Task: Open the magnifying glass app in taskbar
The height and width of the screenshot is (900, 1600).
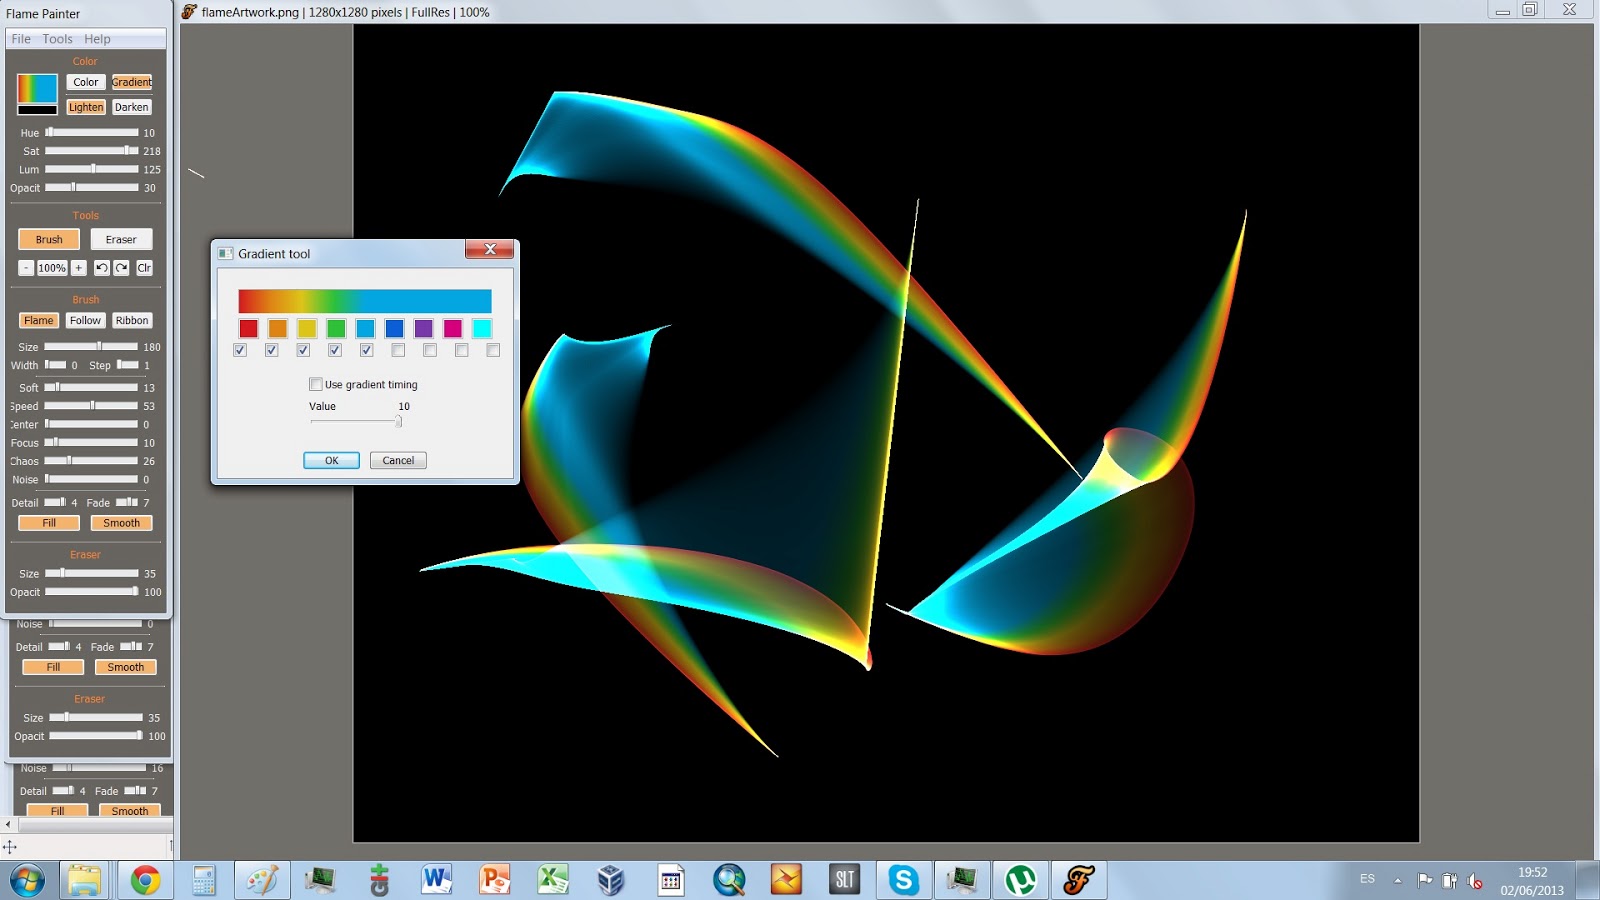Action: click(x=728, y=880)
